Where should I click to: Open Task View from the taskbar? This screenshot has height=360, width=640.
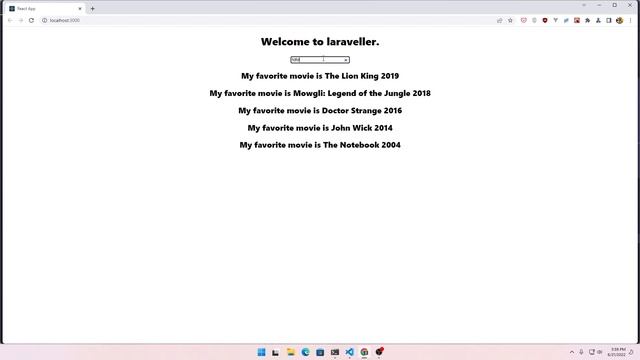[276, 352]
